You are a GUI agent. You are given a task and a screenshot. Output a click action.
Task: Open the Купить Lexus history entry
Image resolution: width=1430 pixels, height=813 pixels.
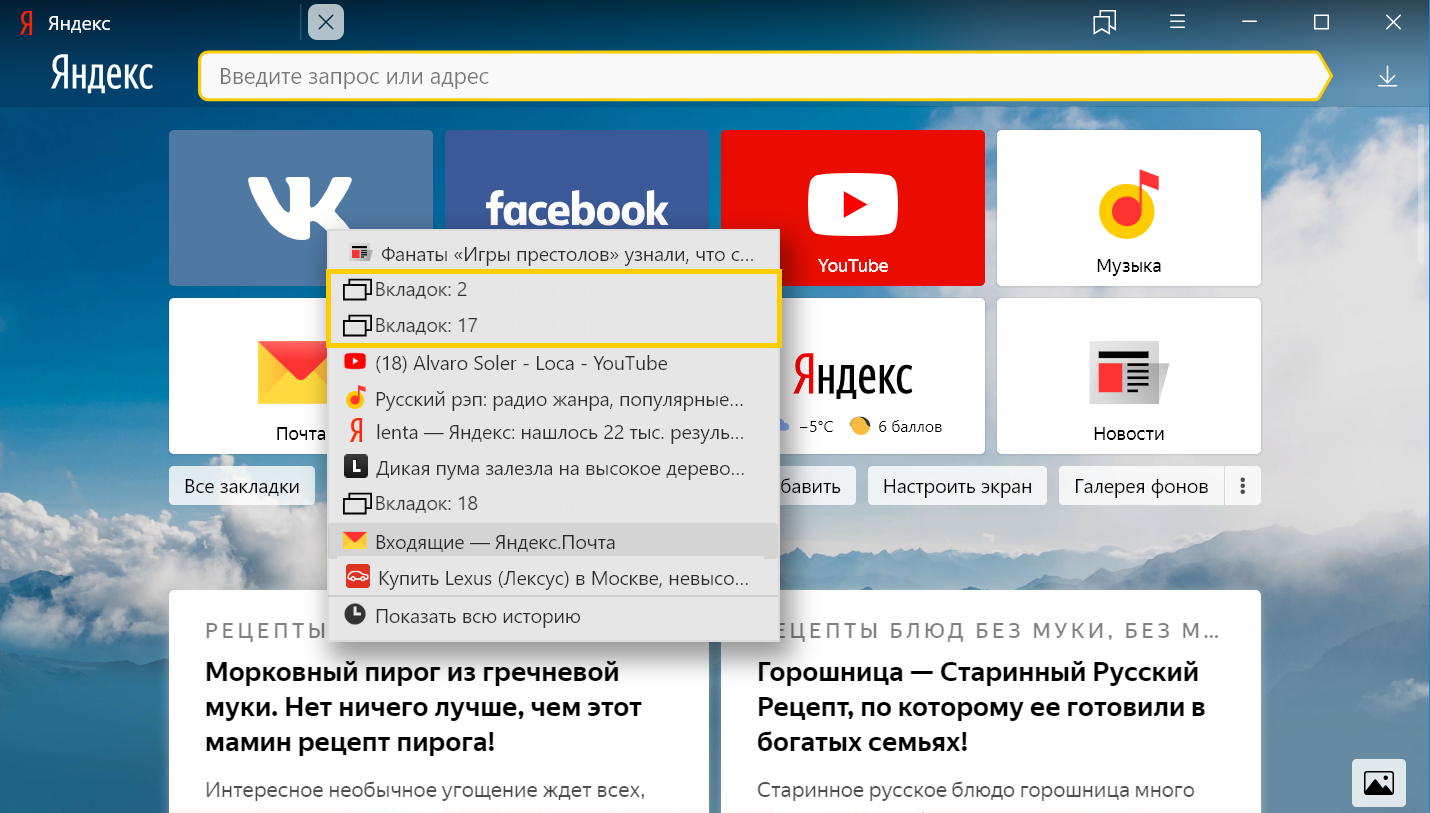[x=553, y=578]
